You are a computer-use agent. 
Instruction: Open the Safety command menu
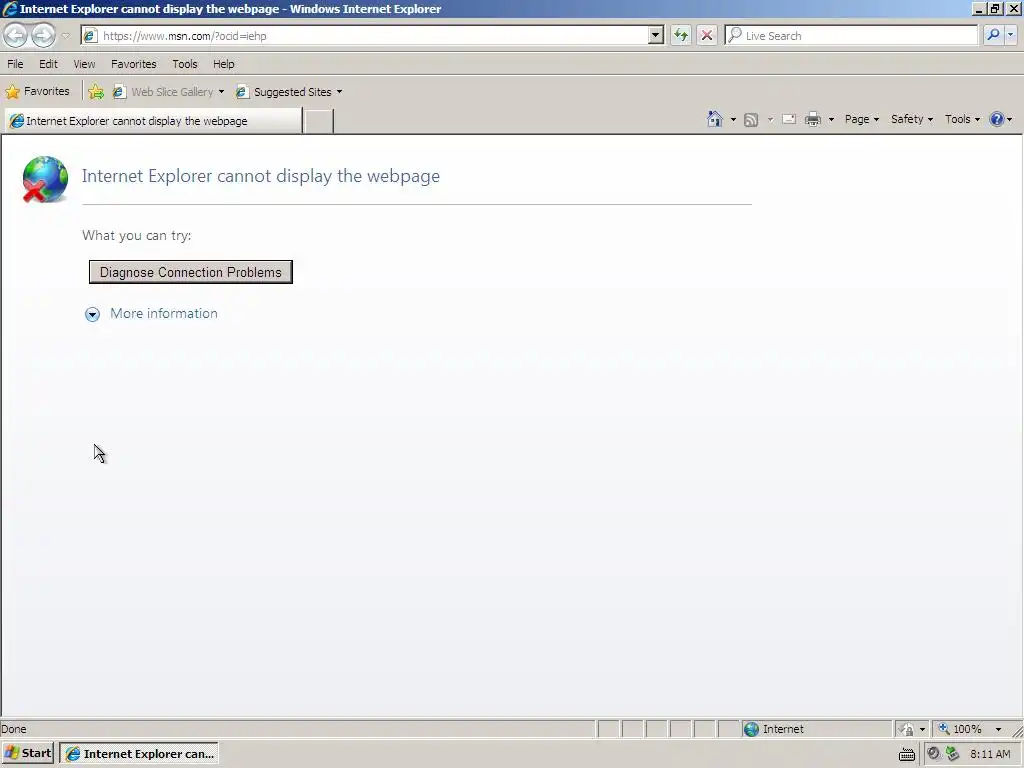pyautogui.click(x=912, y=119)
